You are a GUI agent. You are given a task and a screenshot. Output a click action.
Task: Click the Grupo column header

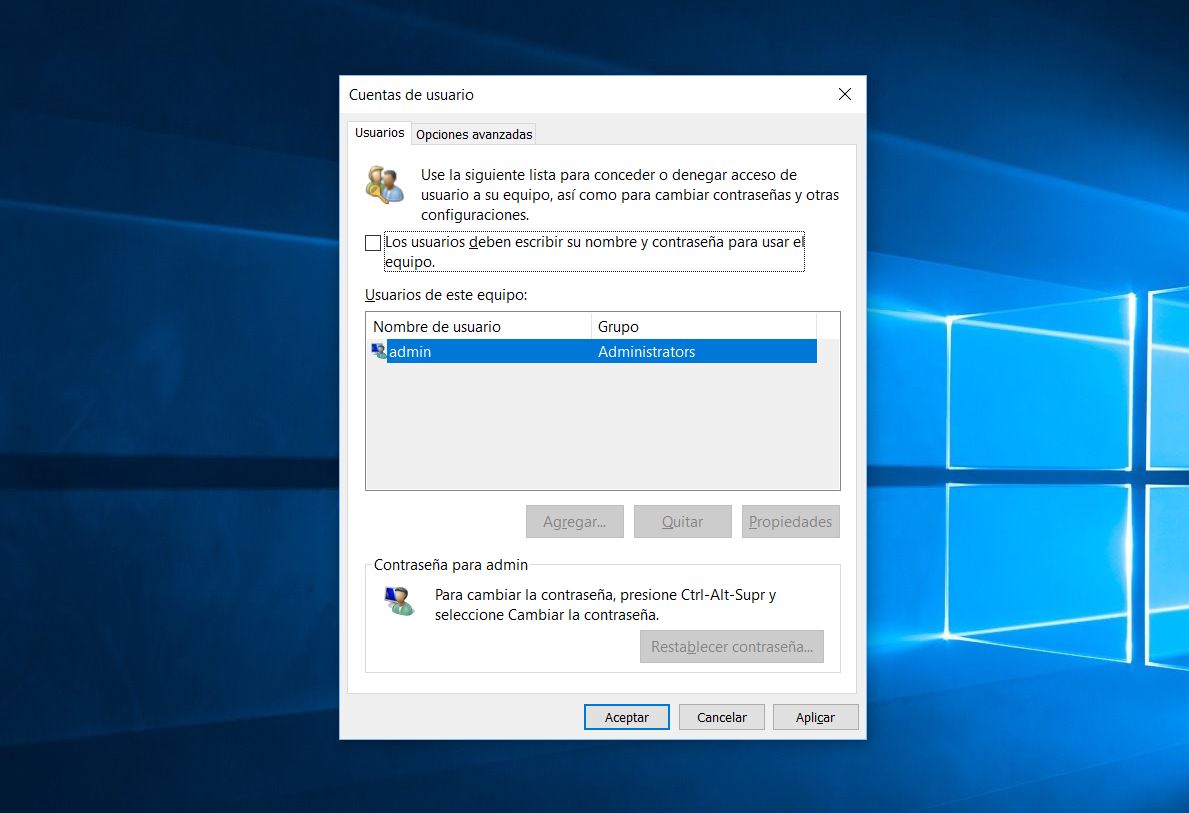[703, 327]
